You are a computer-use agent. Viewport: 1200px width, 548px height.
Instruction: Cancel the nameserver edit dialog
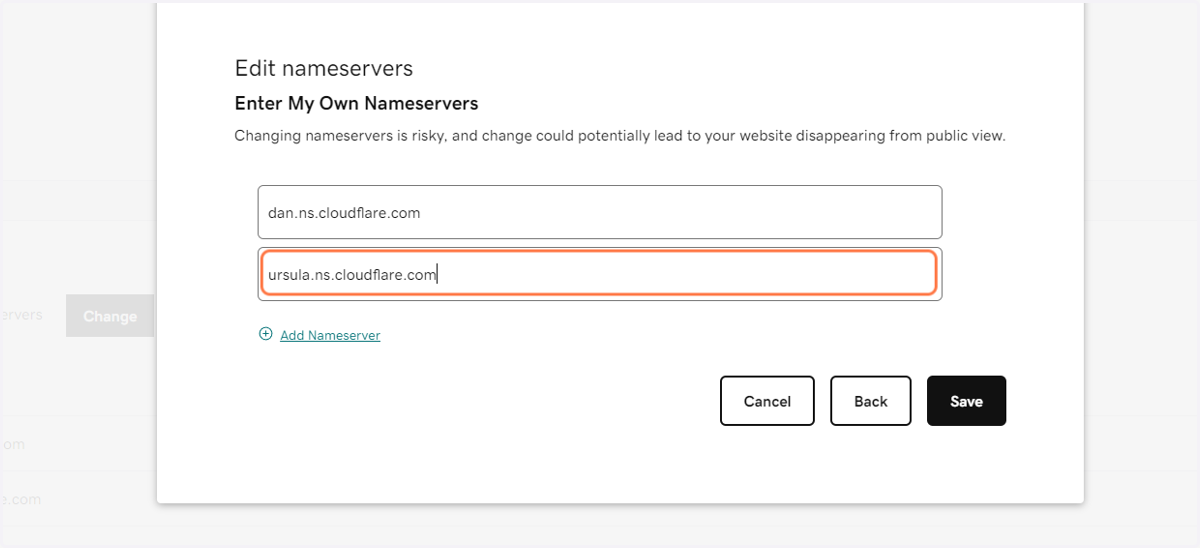point(767,401)
